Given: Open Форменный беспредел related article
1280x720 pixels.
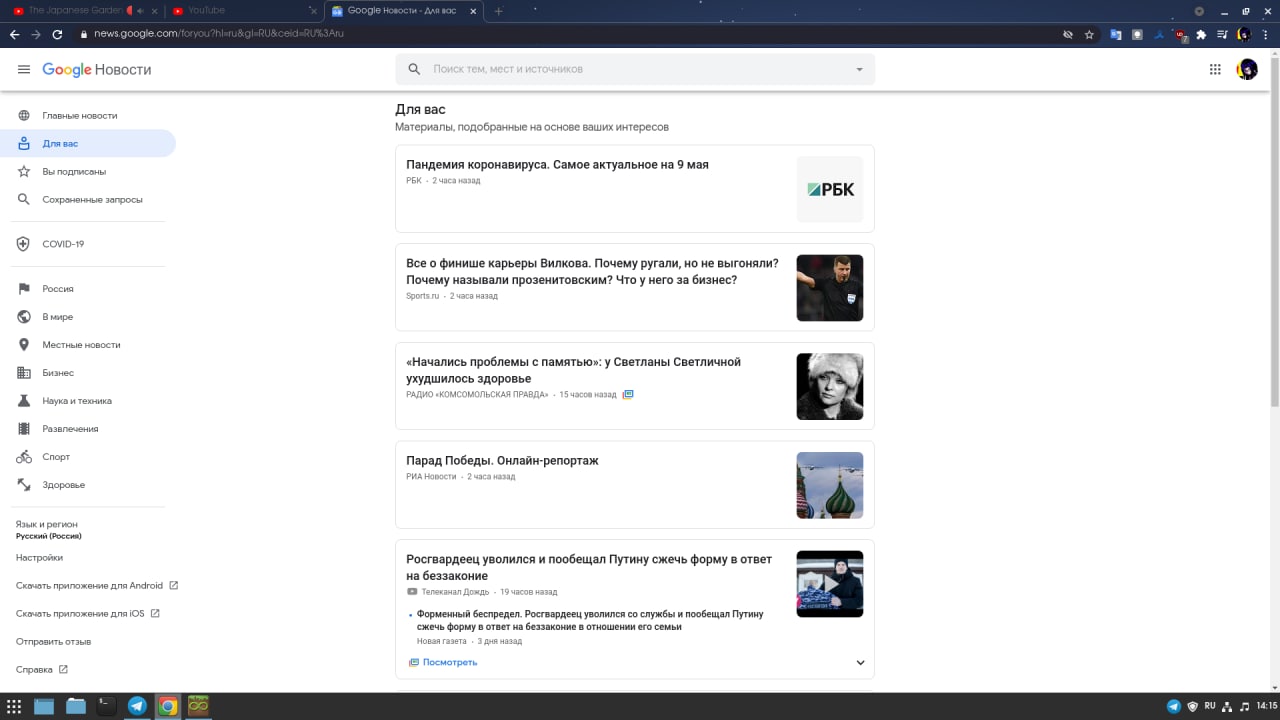Looking at the screenshot, I should [590, 620].
